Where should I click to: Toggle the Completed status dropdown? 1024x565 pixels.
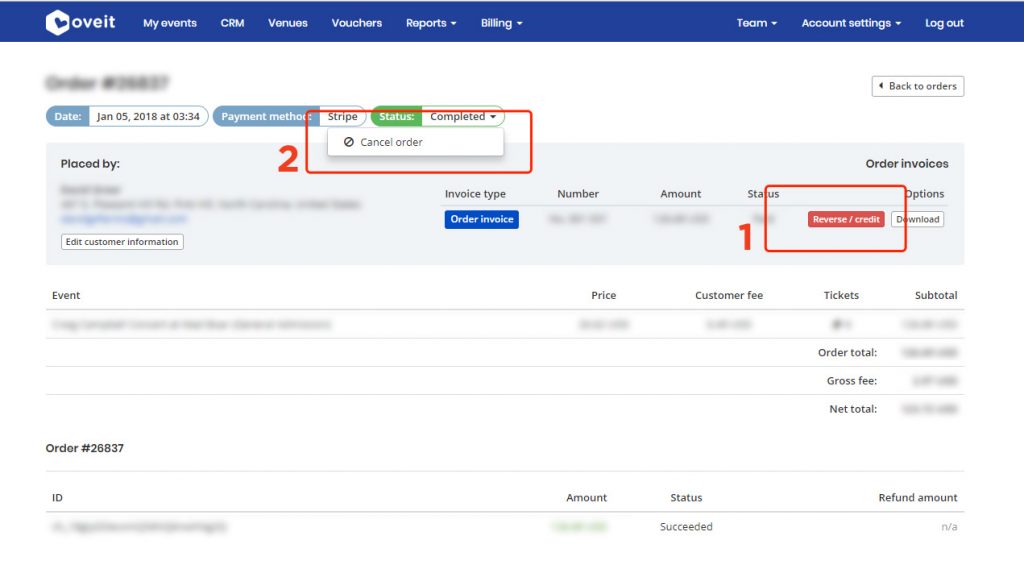(x=463, y=117)
